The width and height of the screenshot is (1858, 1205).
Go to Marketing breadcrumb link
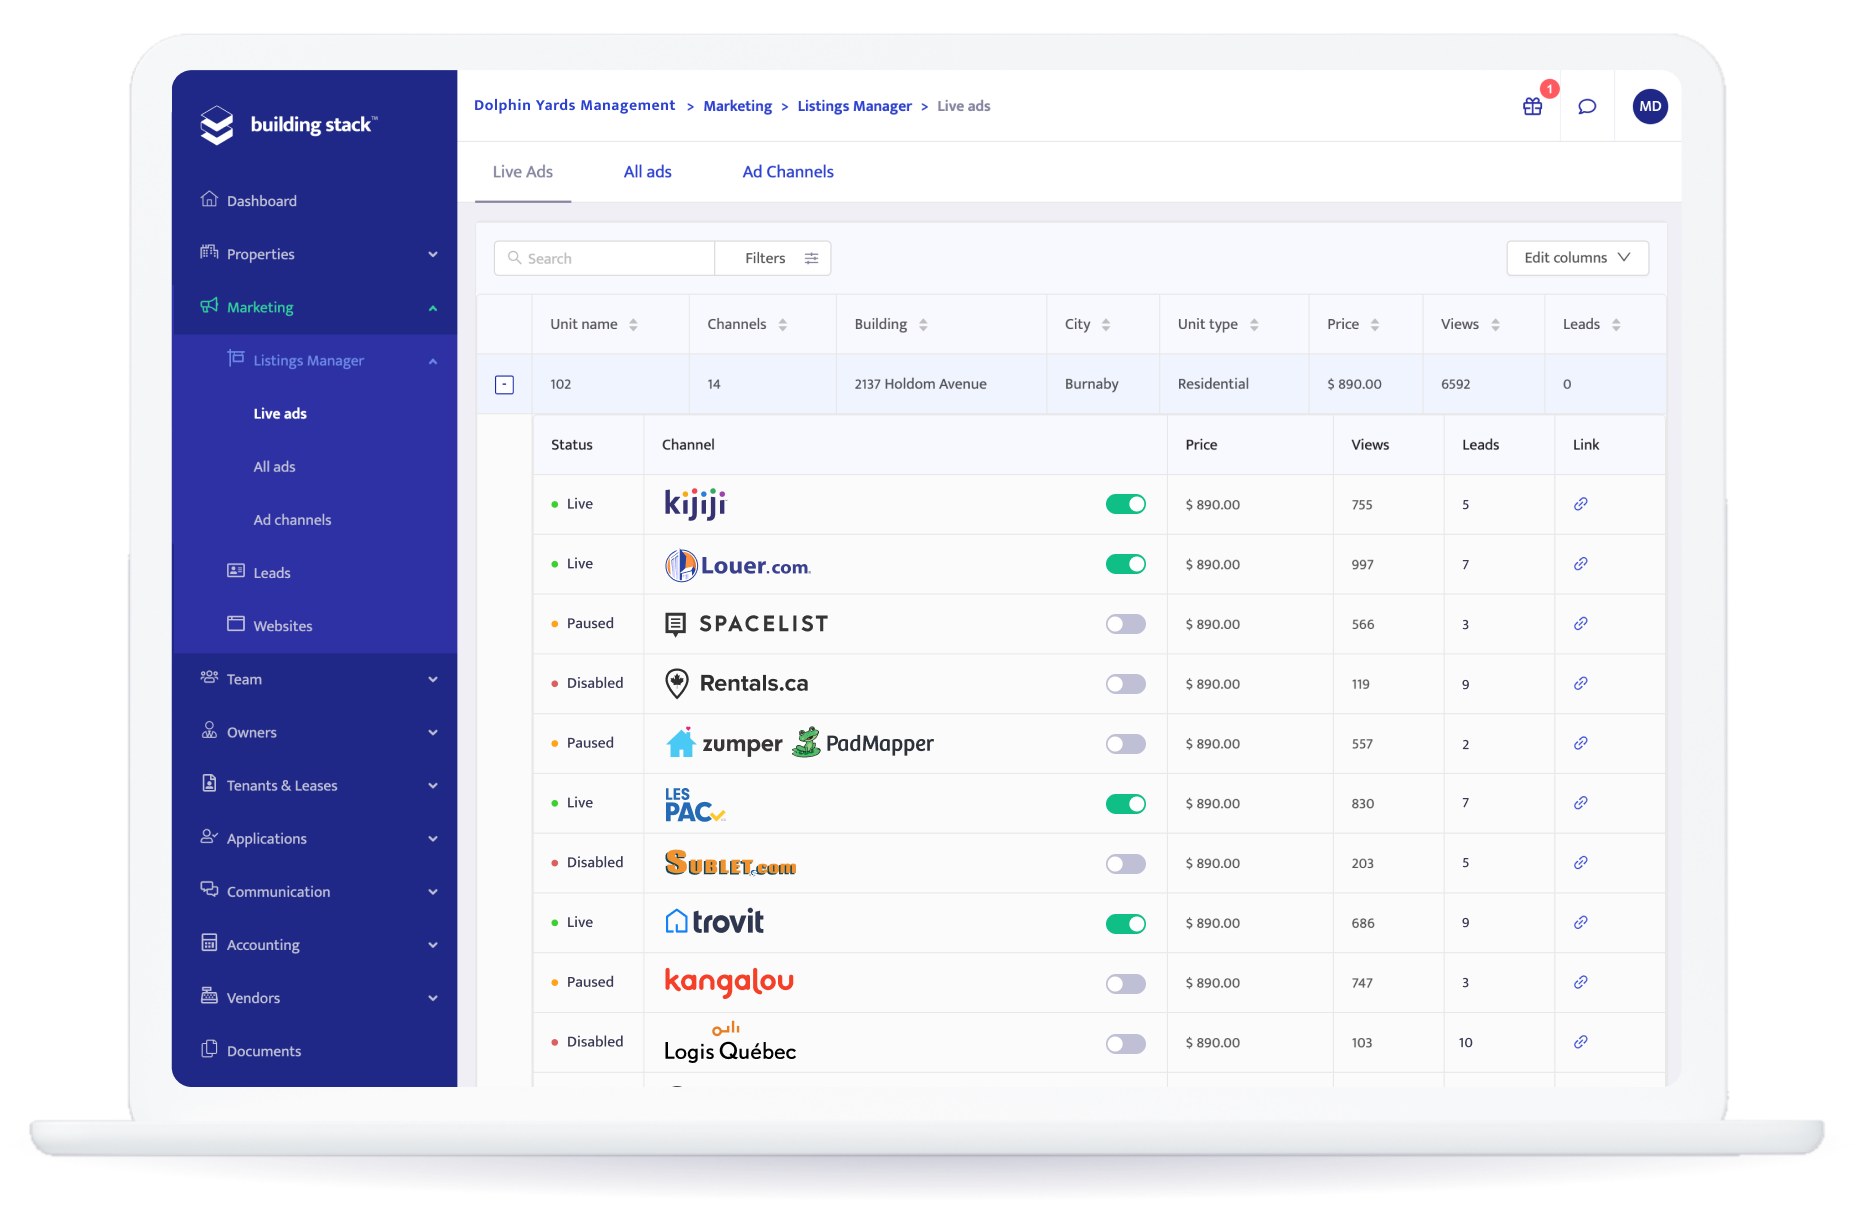(x=738, y=106)
